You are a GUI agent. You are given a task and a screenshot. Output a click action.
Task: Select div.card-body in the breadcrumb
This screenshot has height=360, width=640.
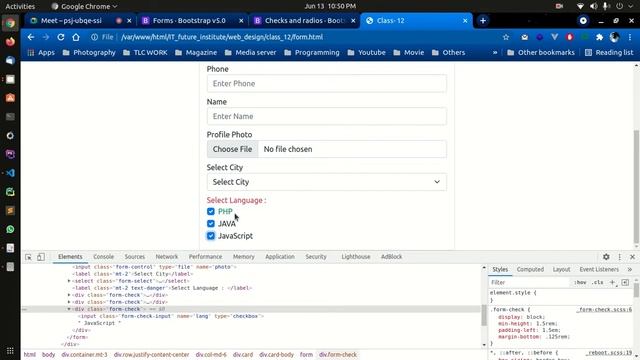(276, 355)
